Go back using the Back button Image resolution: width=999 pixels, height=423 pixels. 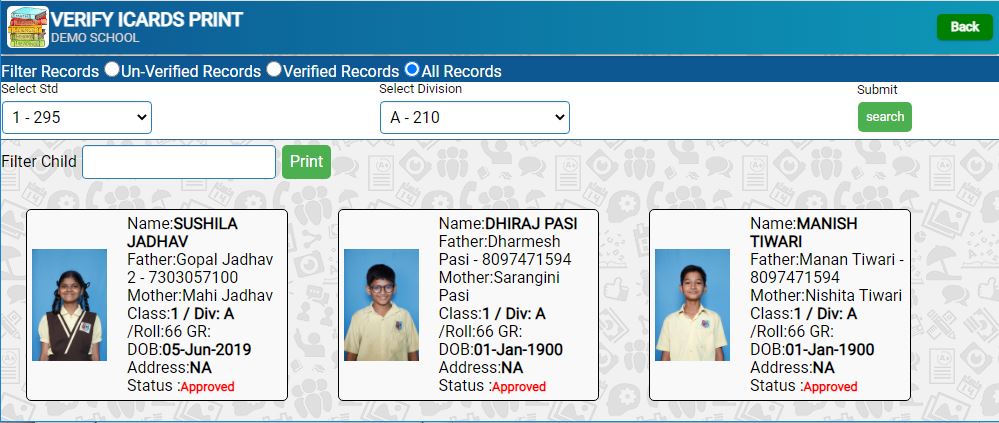(x=965, y=27)
